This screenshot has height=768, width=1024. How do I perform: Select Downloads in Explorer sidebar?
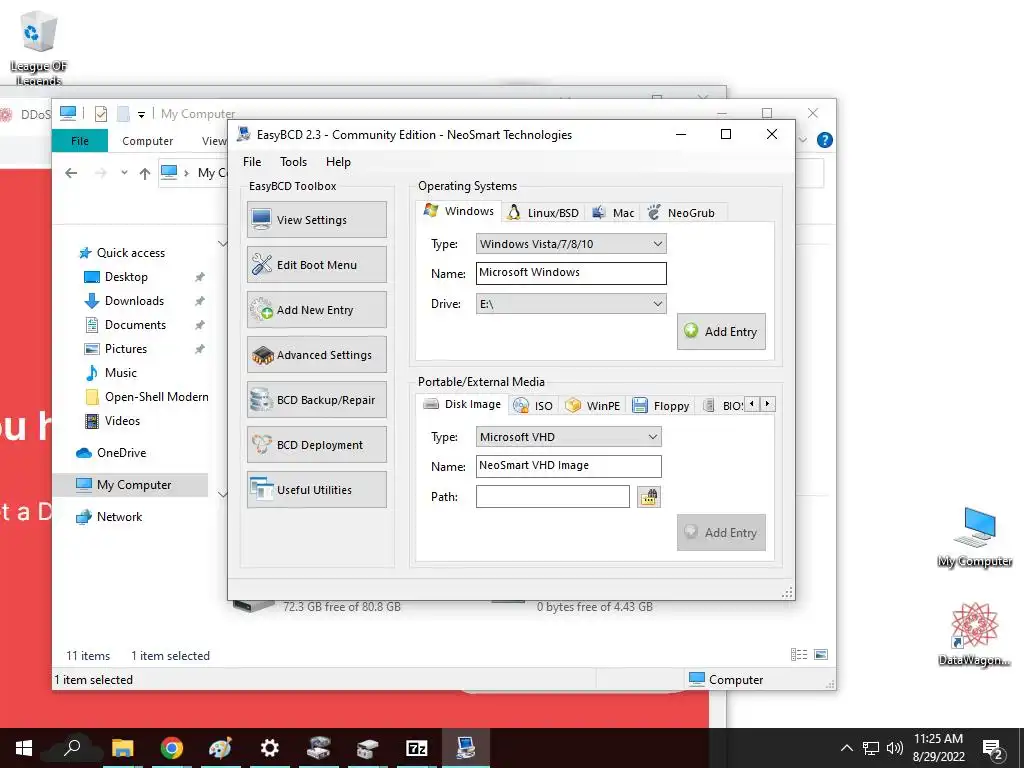coord(134,301)
